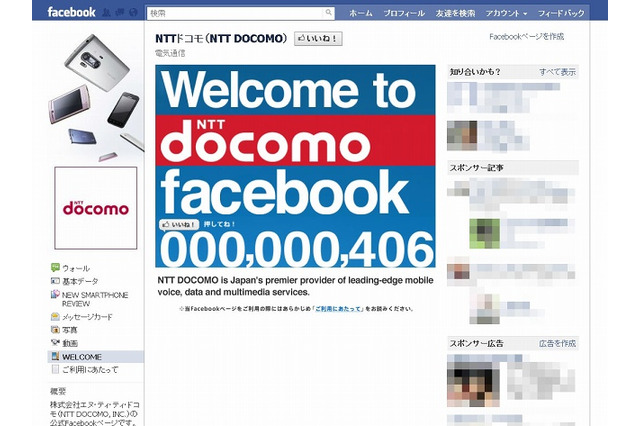This screenshot has width=640, height=426.
Task: Open notifications globe icon in header
Action: [x=133, y=12]
